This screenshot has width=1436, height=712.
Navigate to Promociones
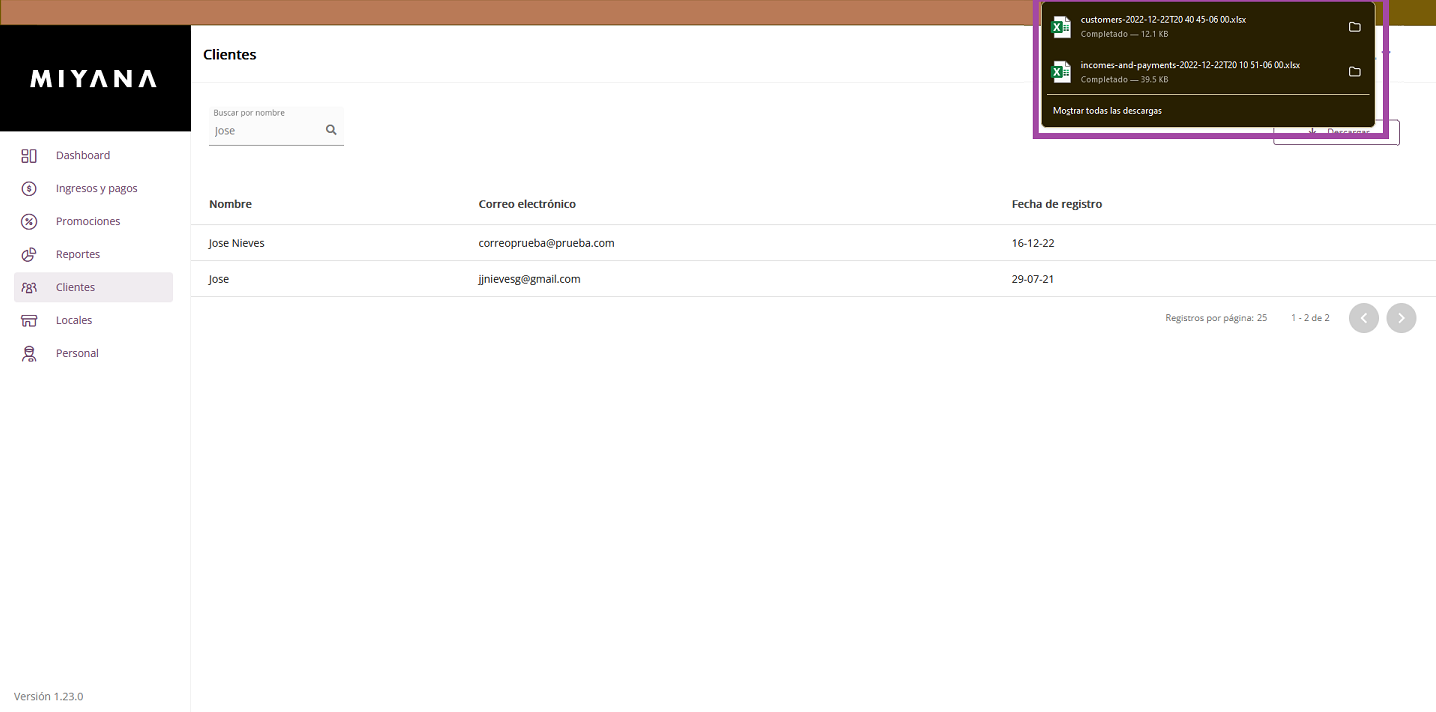94,221
